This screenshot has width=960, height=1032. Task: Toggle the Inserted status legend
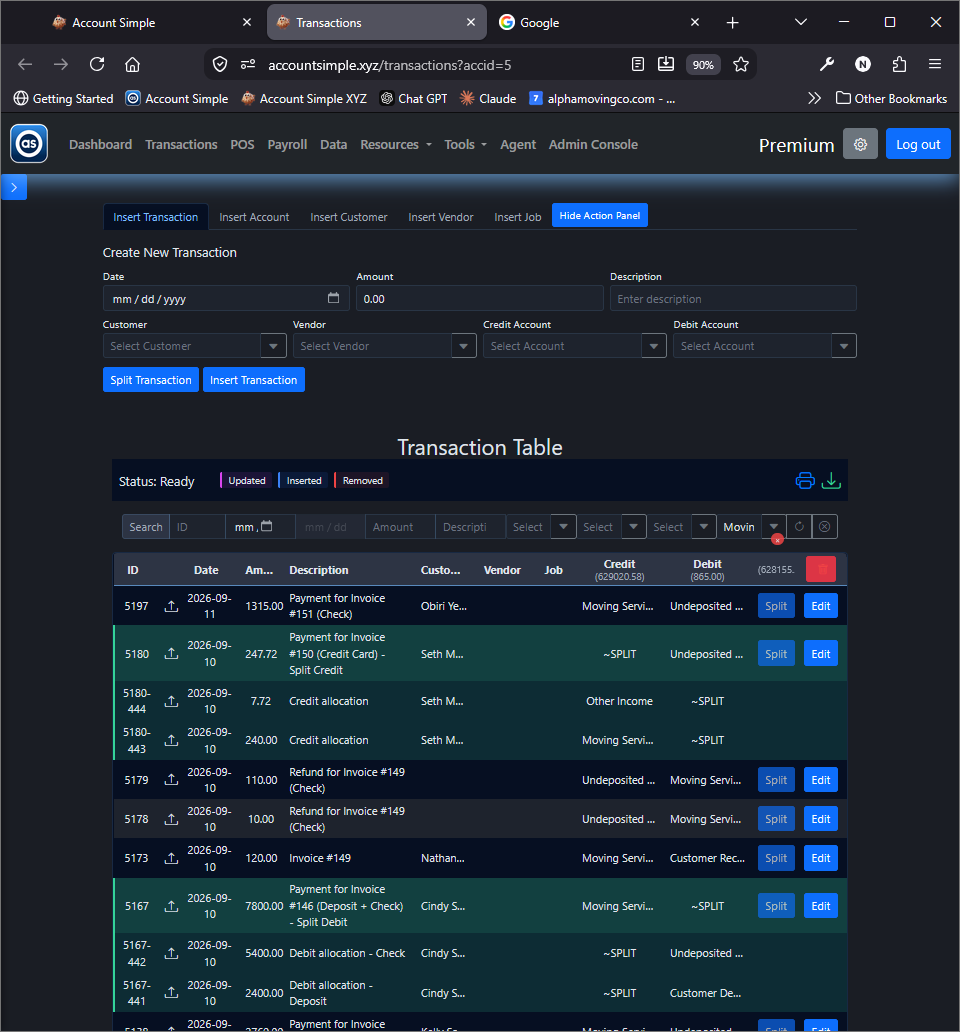click(302, 480)
